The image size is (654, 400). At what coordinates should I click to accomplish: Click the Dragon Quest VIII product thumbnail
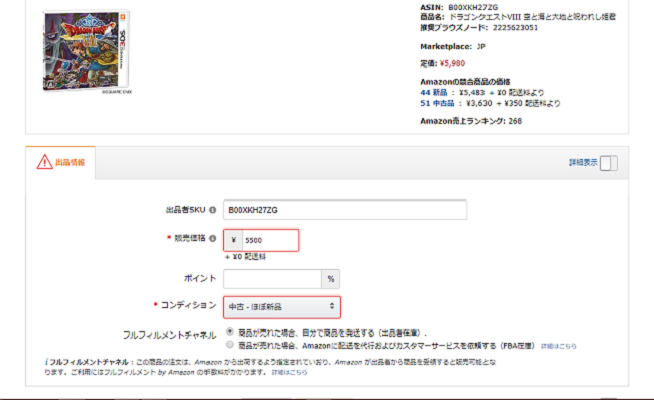point(87,51)
